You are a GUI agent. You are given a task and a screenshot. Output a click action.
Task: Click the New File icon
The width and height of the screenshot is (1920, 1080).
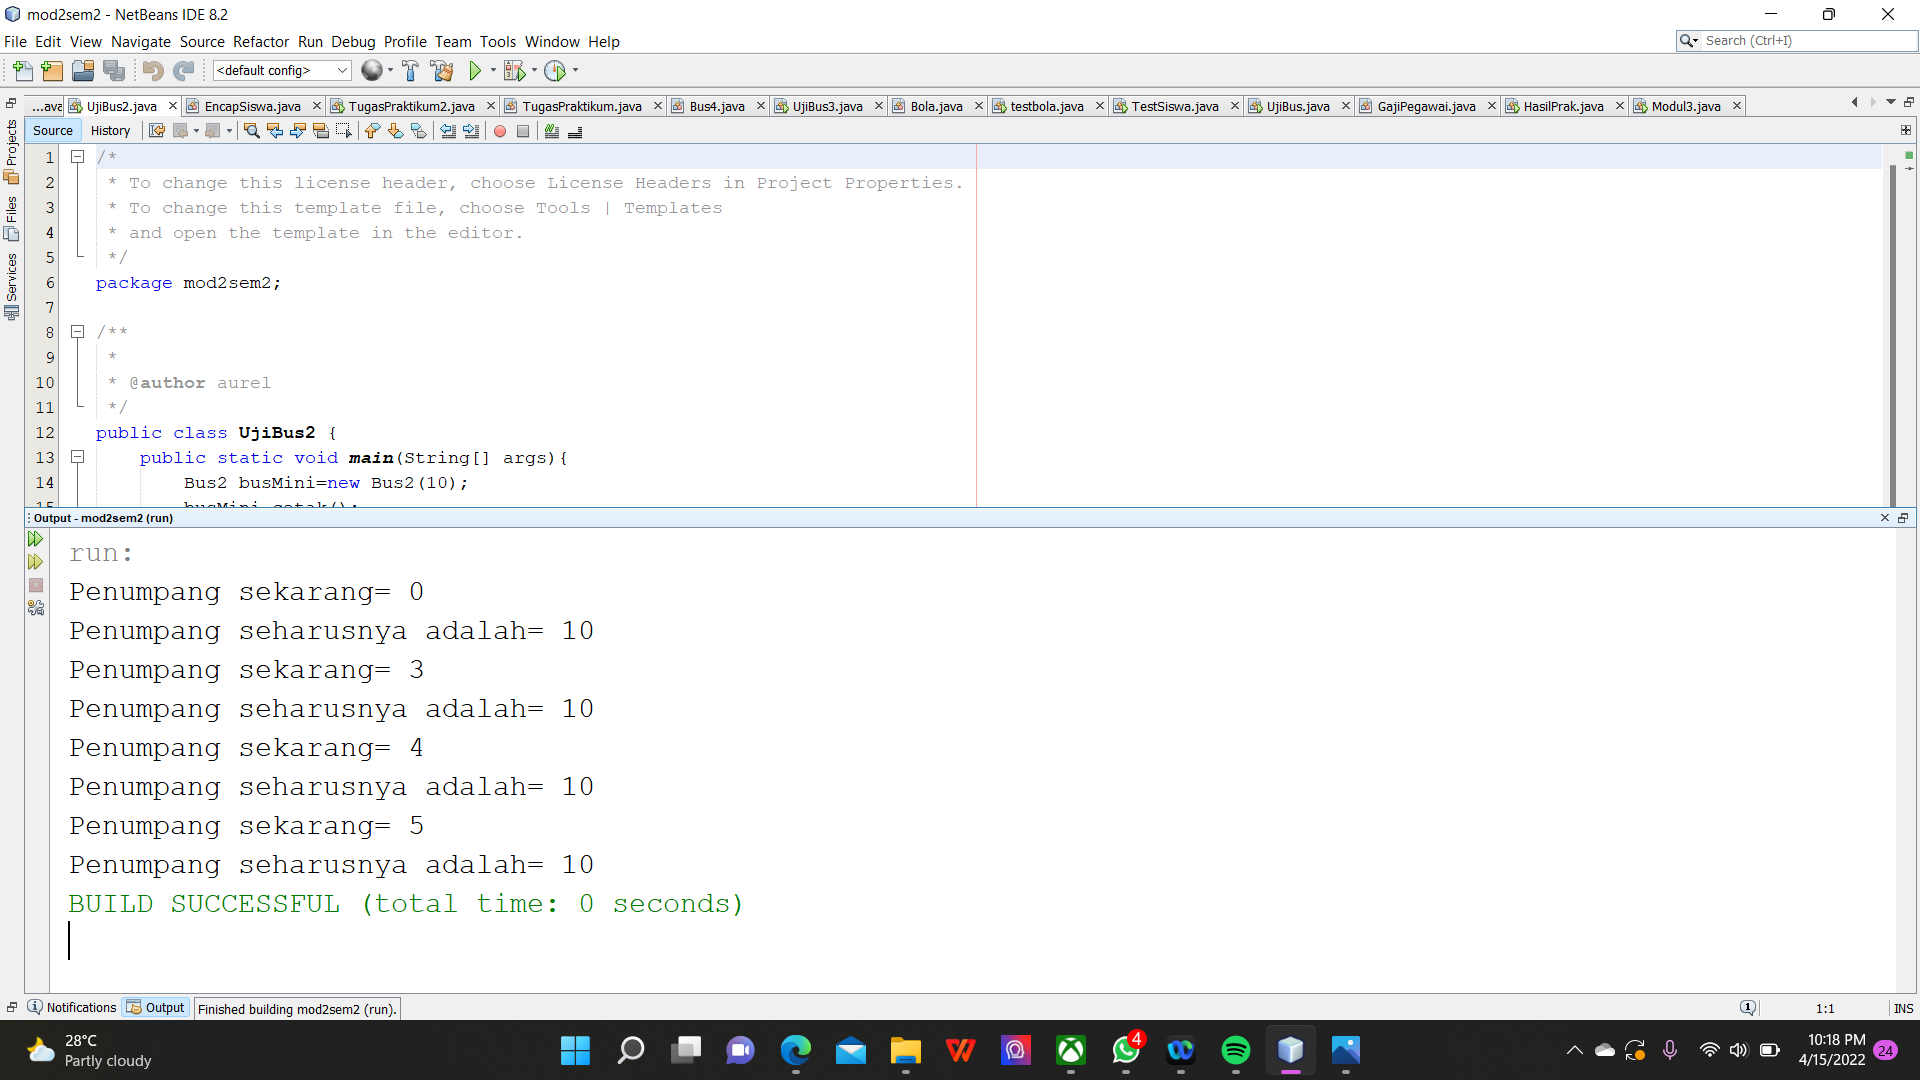pos(22,71)
